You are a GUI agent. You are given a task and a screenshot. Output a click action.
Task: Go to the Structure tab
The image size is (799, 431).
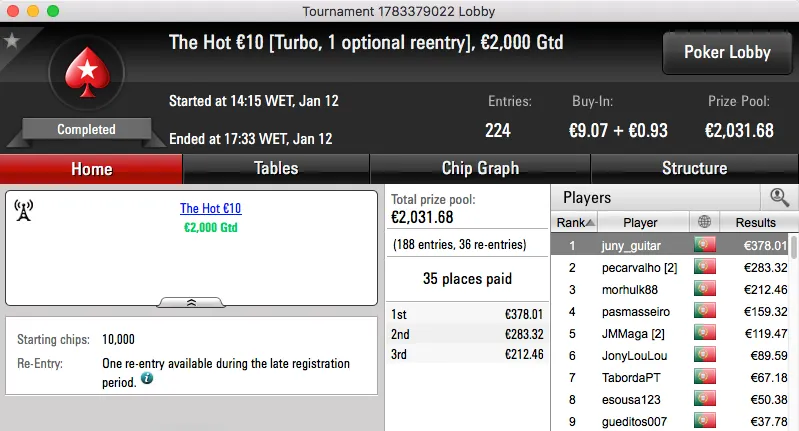click(694, 168)
